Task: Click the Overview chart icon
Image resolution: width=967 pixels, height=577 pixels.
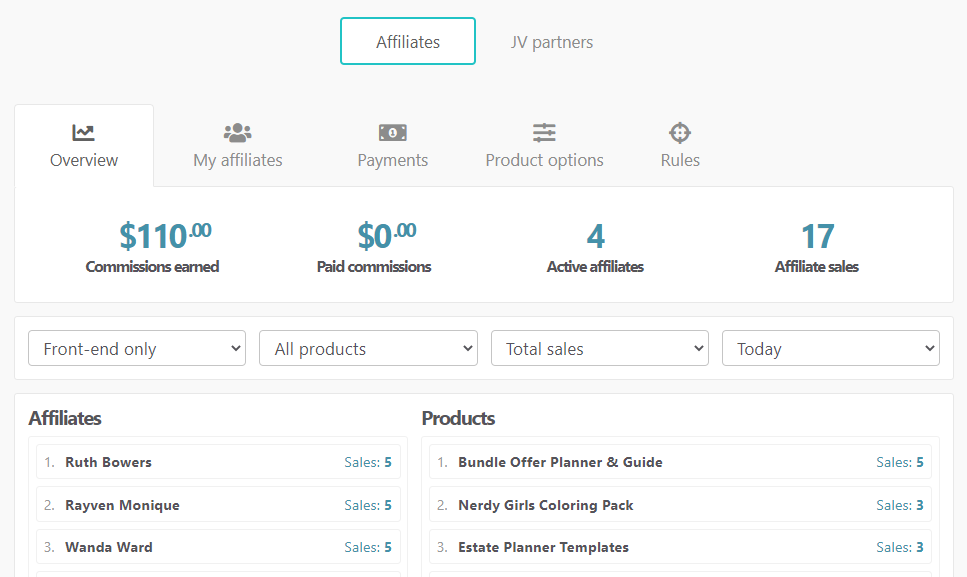Action: tap(83, 133)
